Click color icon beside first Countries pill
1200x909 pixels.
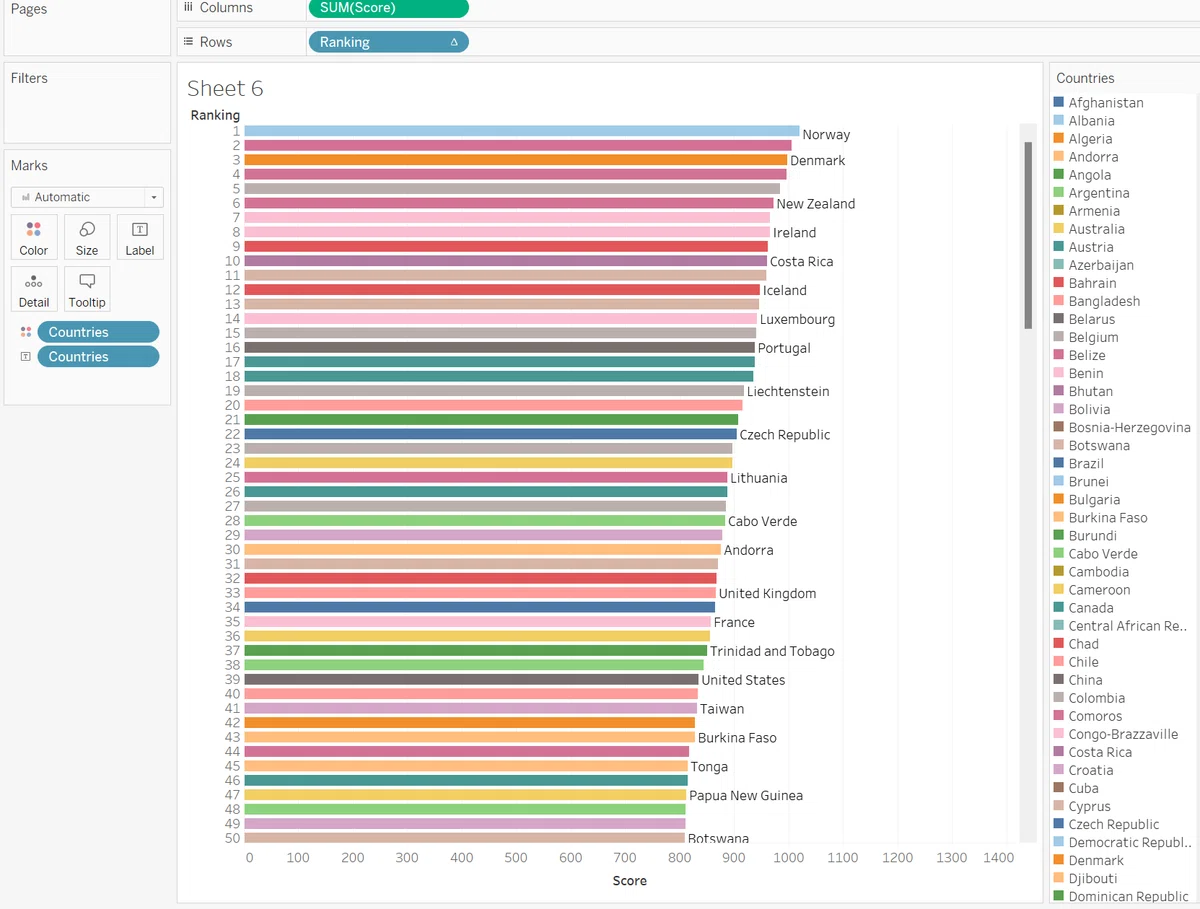pyautogui.click(x=26, y=332)
